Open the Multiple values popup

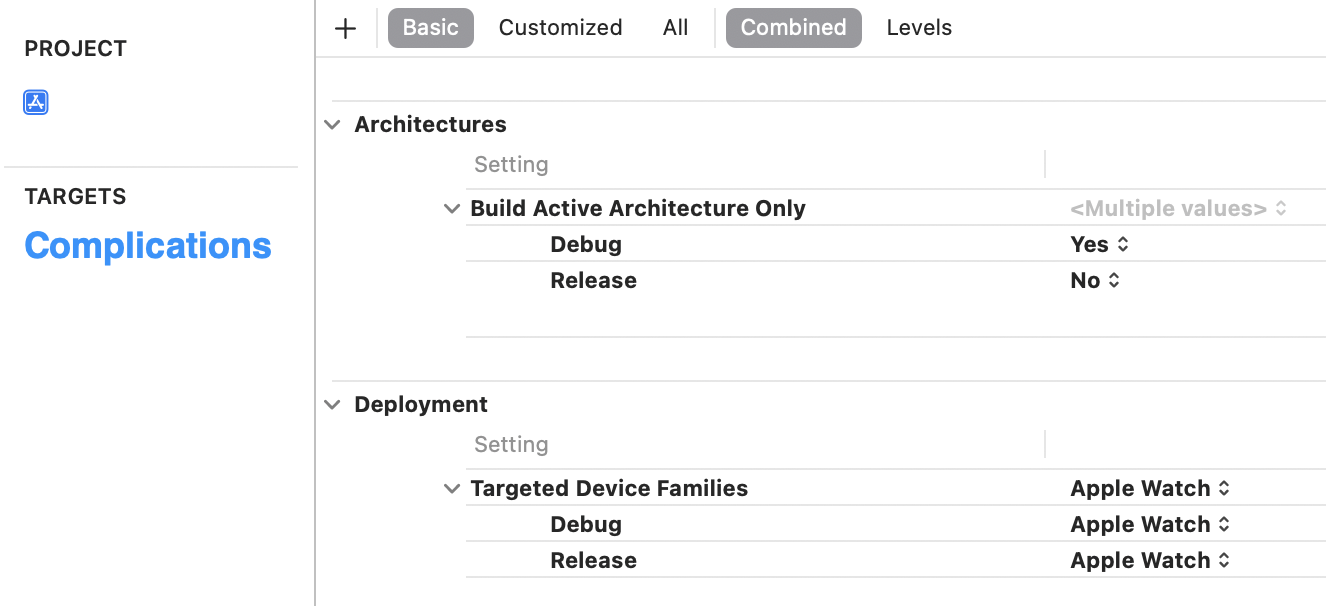[1178, 209]
